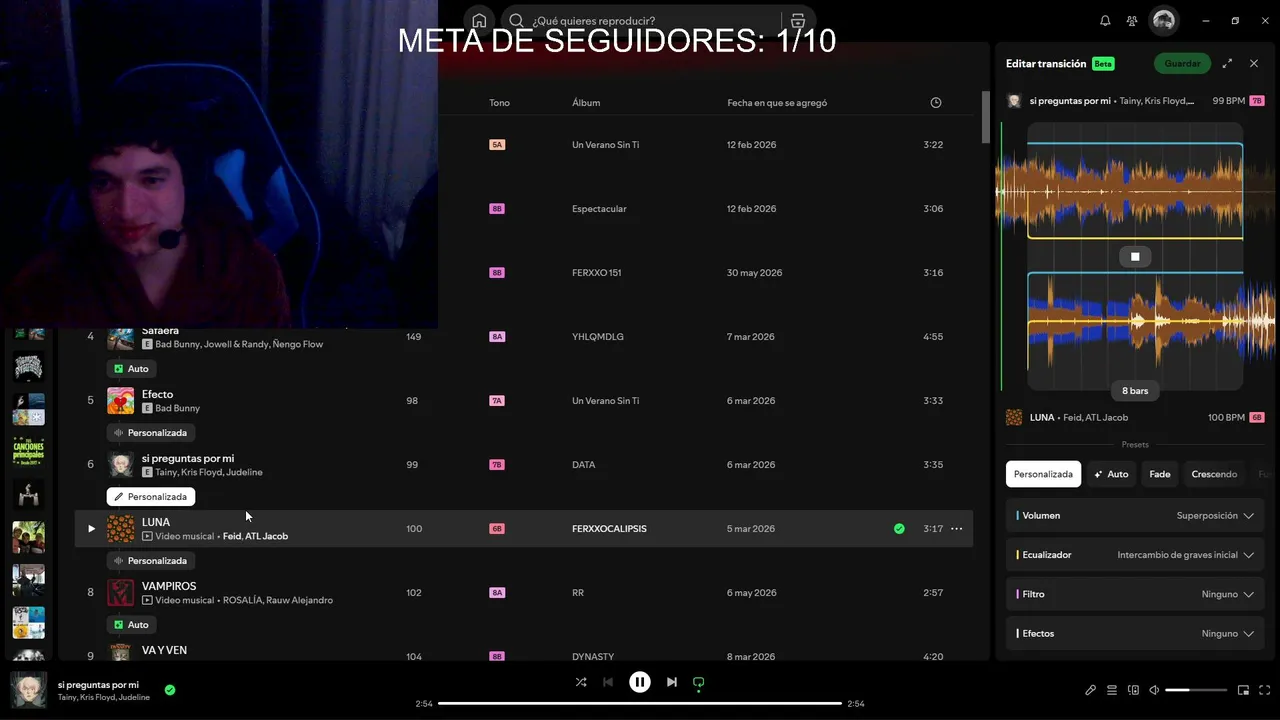Open the DATA album link

point(584,465)
